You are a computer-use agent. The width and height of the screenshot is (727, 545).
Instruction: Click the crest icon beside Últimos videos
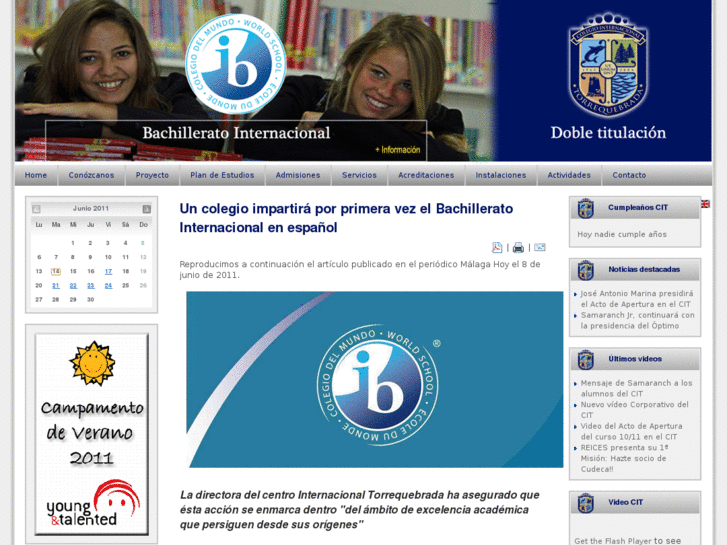point(586,359)
